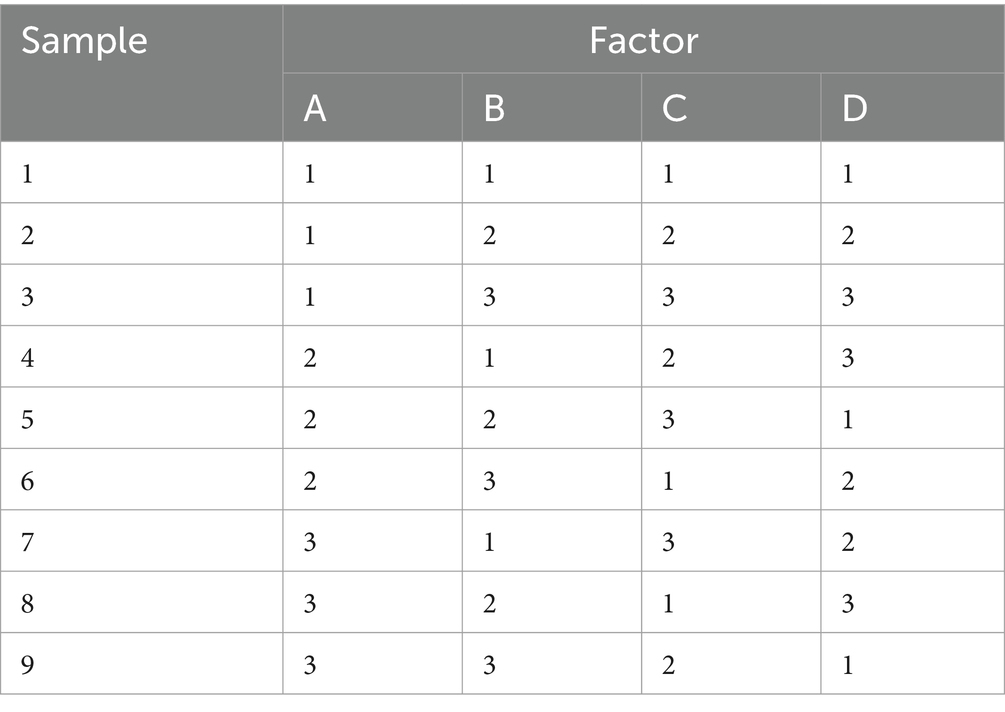Click sample number 1 cell
The height and width of the screenshot is (712, 1005).
click(141, 172)
